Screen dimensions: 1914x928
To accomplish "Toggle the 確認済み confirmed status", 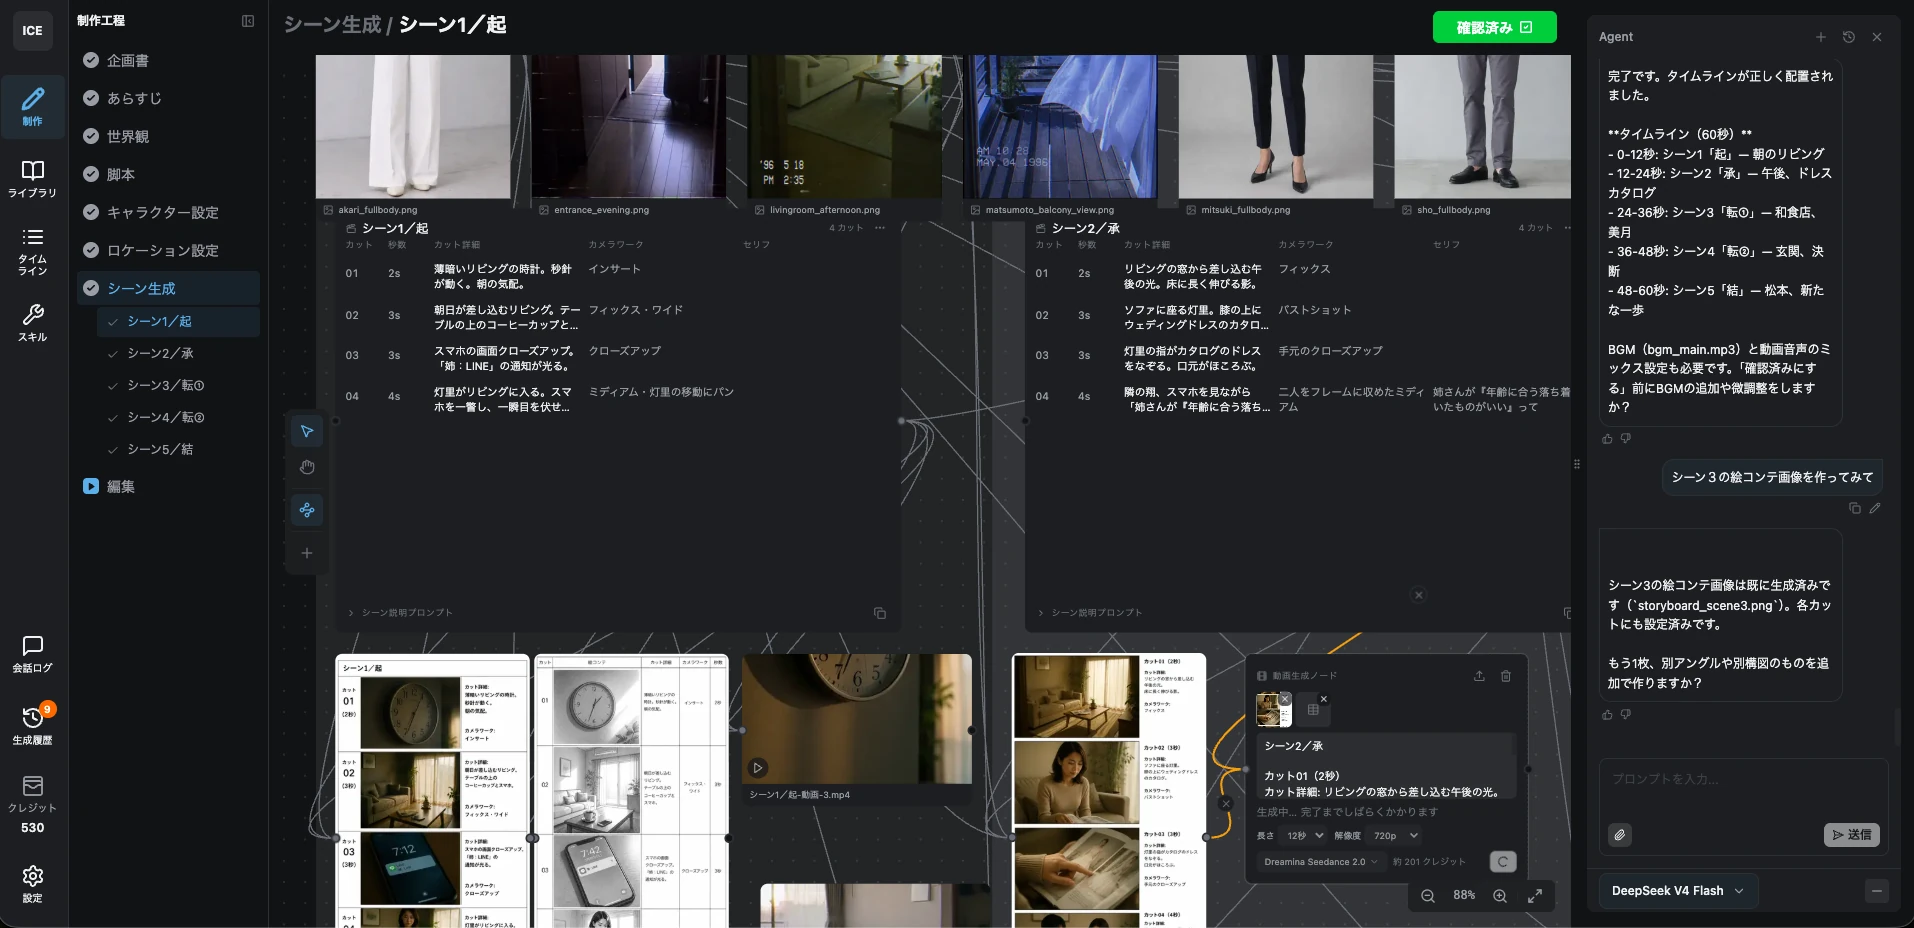I will pyautogui.click(x=1494, y=27).
